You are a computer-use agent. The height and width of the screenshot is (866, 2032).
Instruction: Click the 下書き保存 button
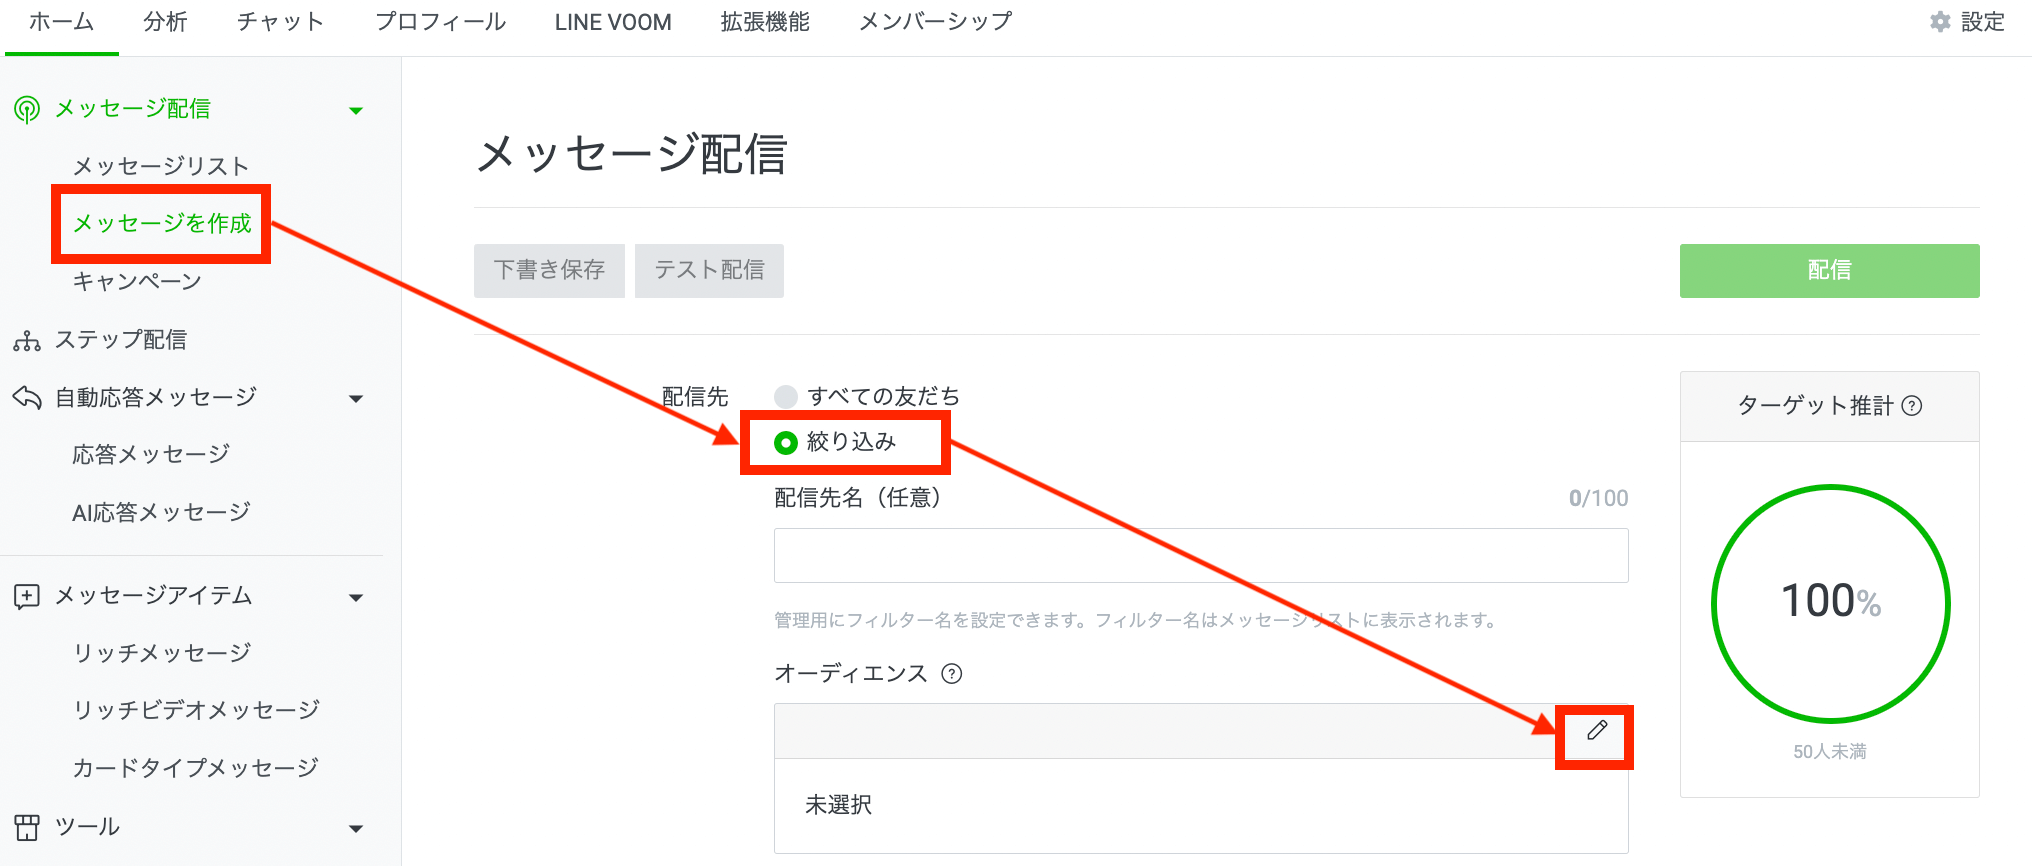[549, 270]
